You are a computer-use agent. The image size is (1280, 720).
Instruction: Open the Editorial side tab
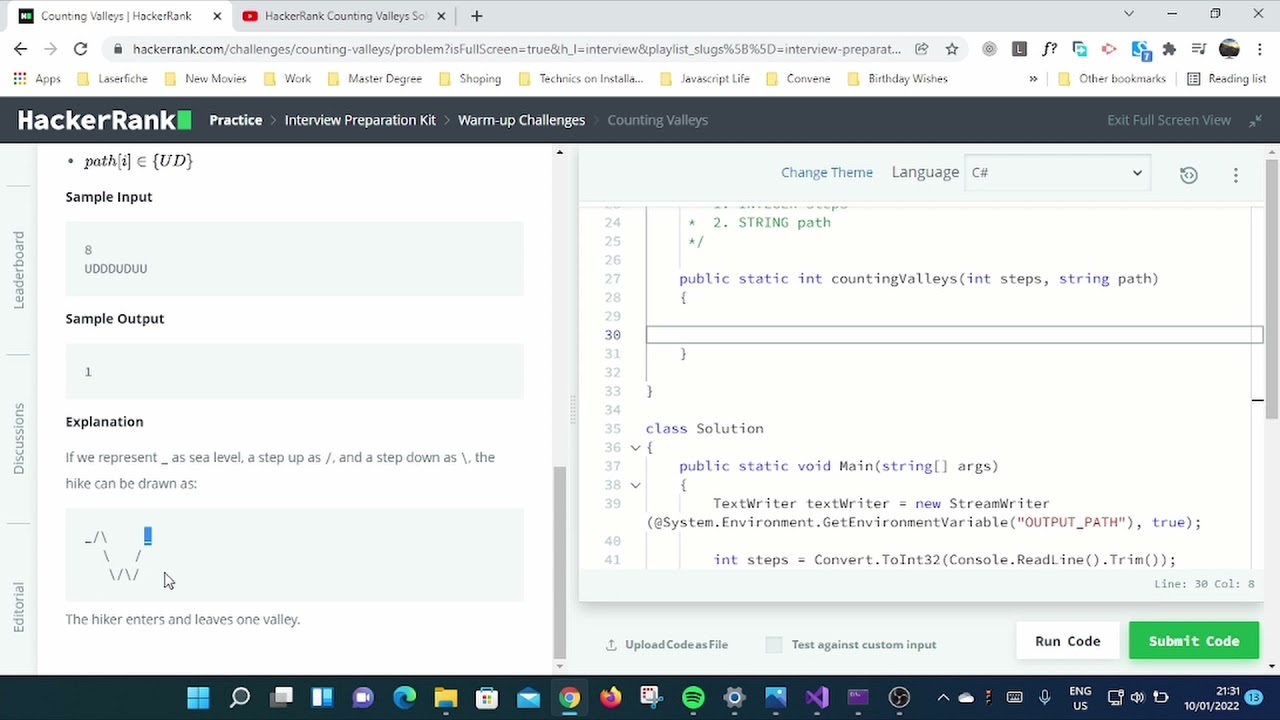tap(18, 607)
